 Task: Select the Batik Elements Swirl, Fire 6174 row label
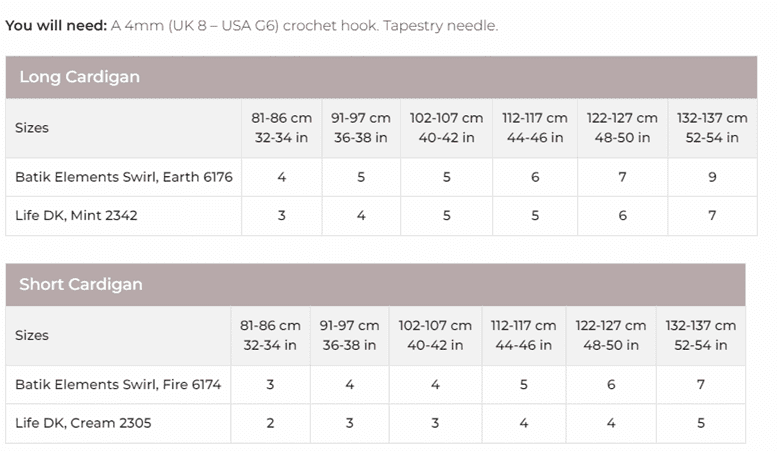point(118,384)
